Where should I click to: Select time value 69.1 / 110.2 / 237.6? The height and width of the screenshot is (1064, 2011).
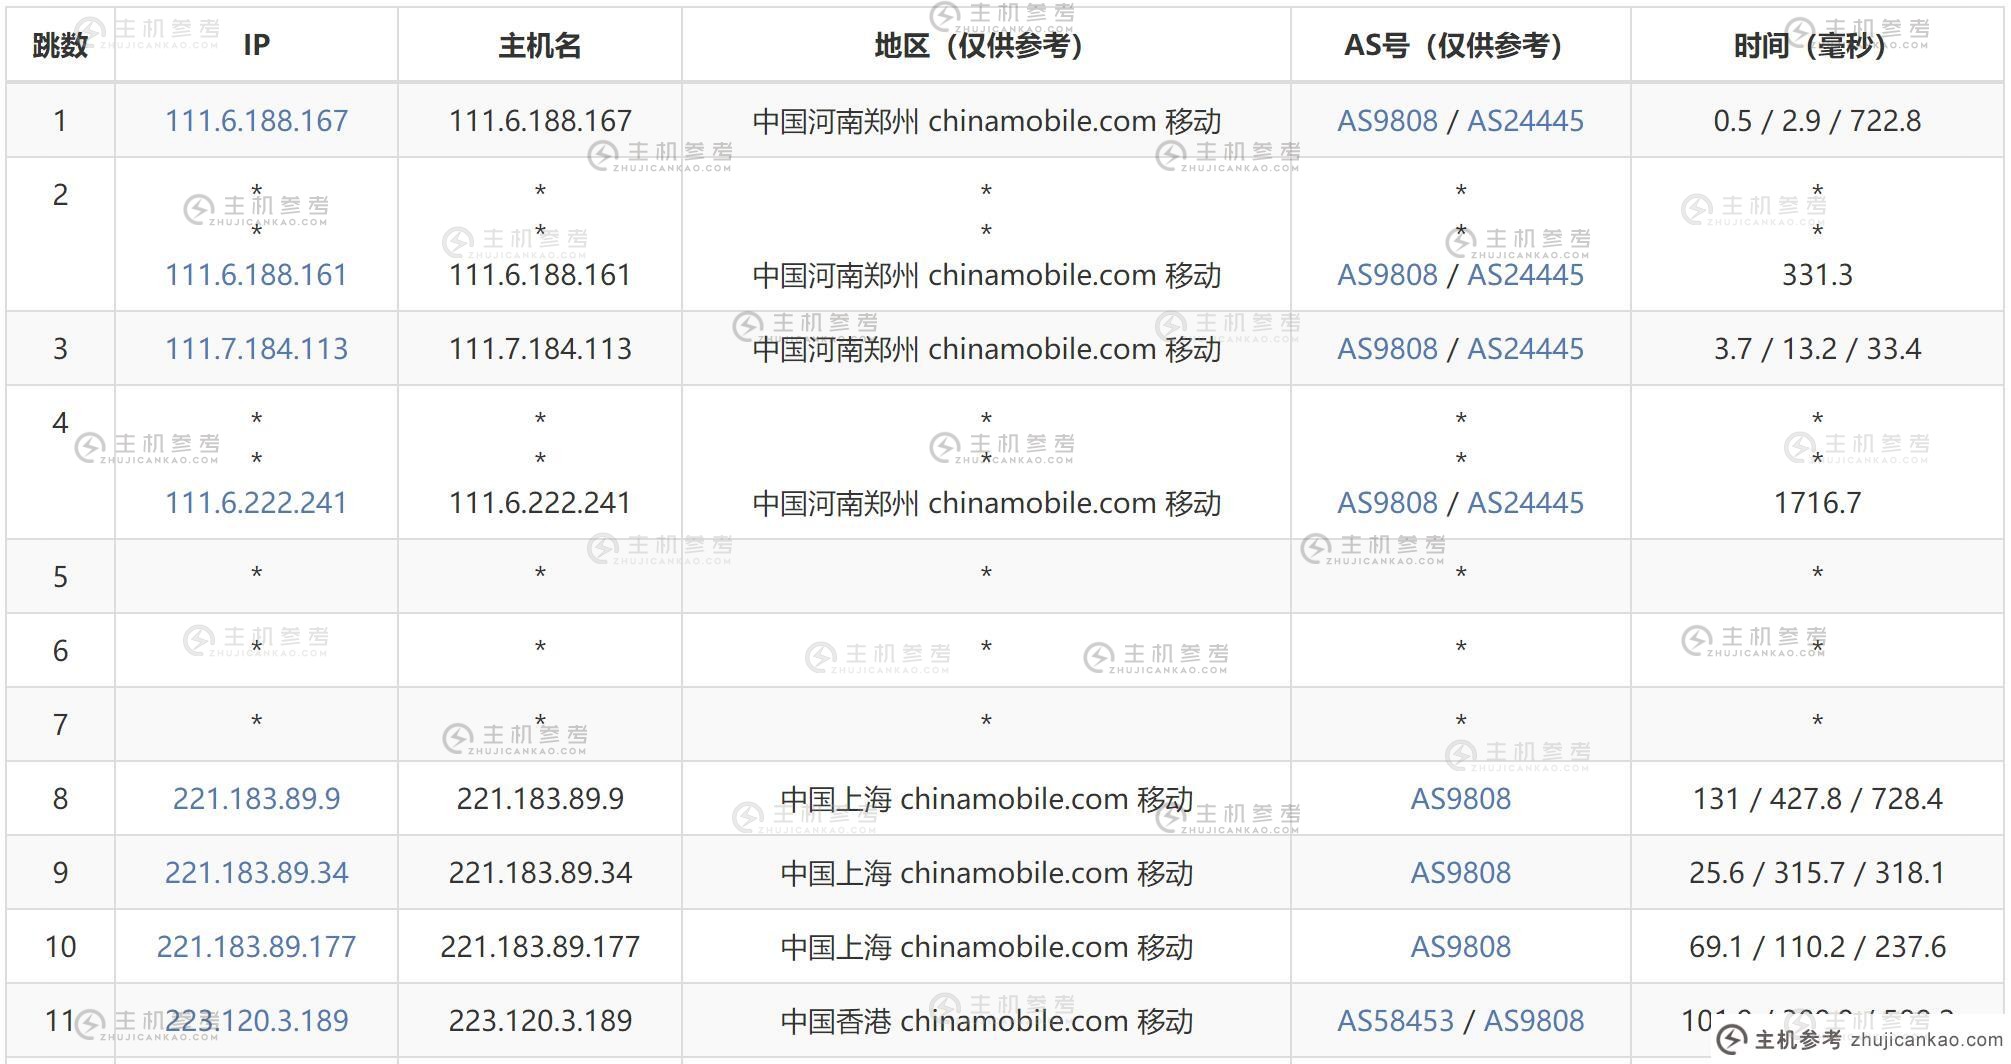click(x=1817, y=947)
